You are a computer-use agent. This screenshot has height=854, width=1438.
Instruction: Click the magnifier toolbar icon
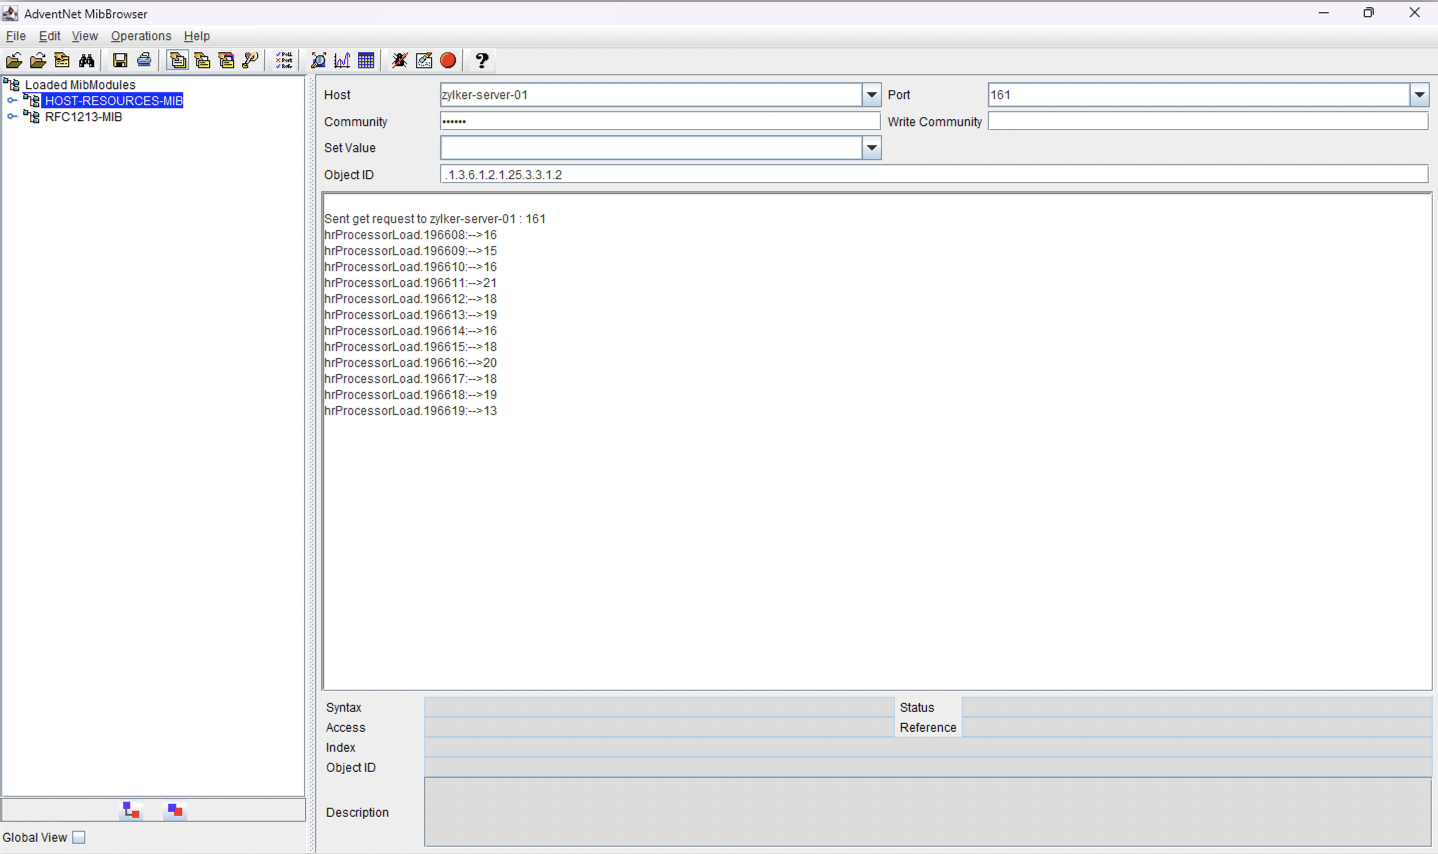(x=318, y=61)
